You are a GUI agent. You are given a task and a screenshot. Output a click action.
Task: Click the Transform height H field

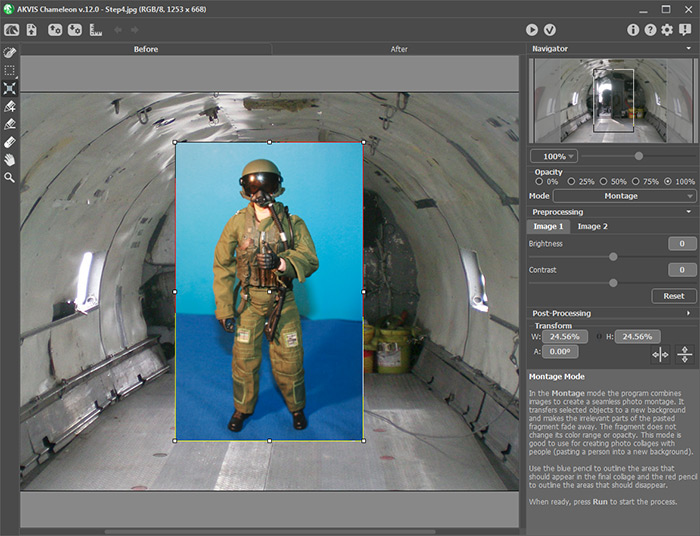[638, 337]
